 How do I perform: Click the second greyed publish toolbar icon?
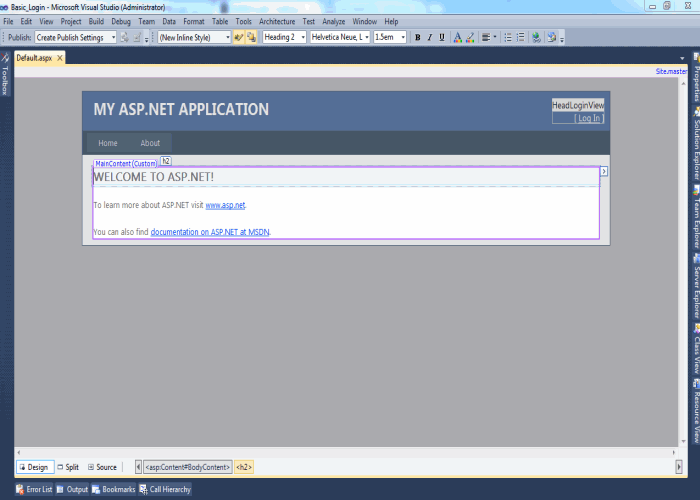[x=137, y=38]
